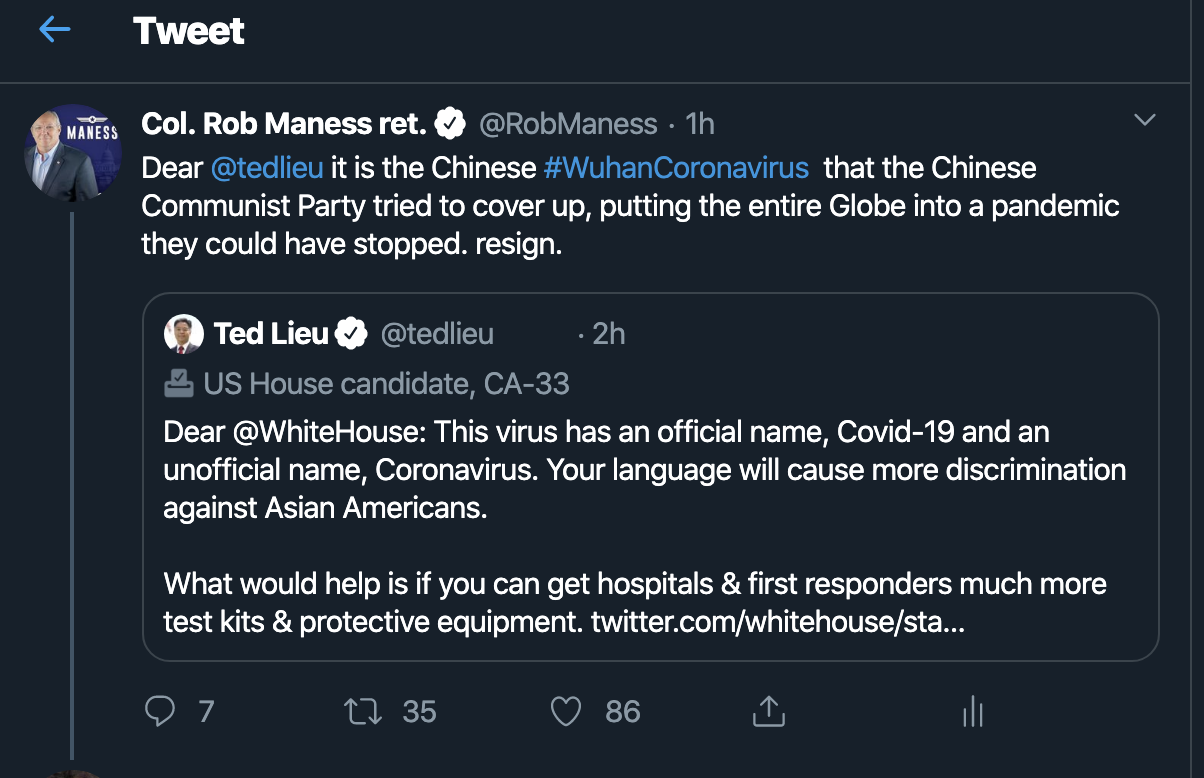The image size is (1204, 778).
Task: Click the @RobManess handle
Action: 568,124
